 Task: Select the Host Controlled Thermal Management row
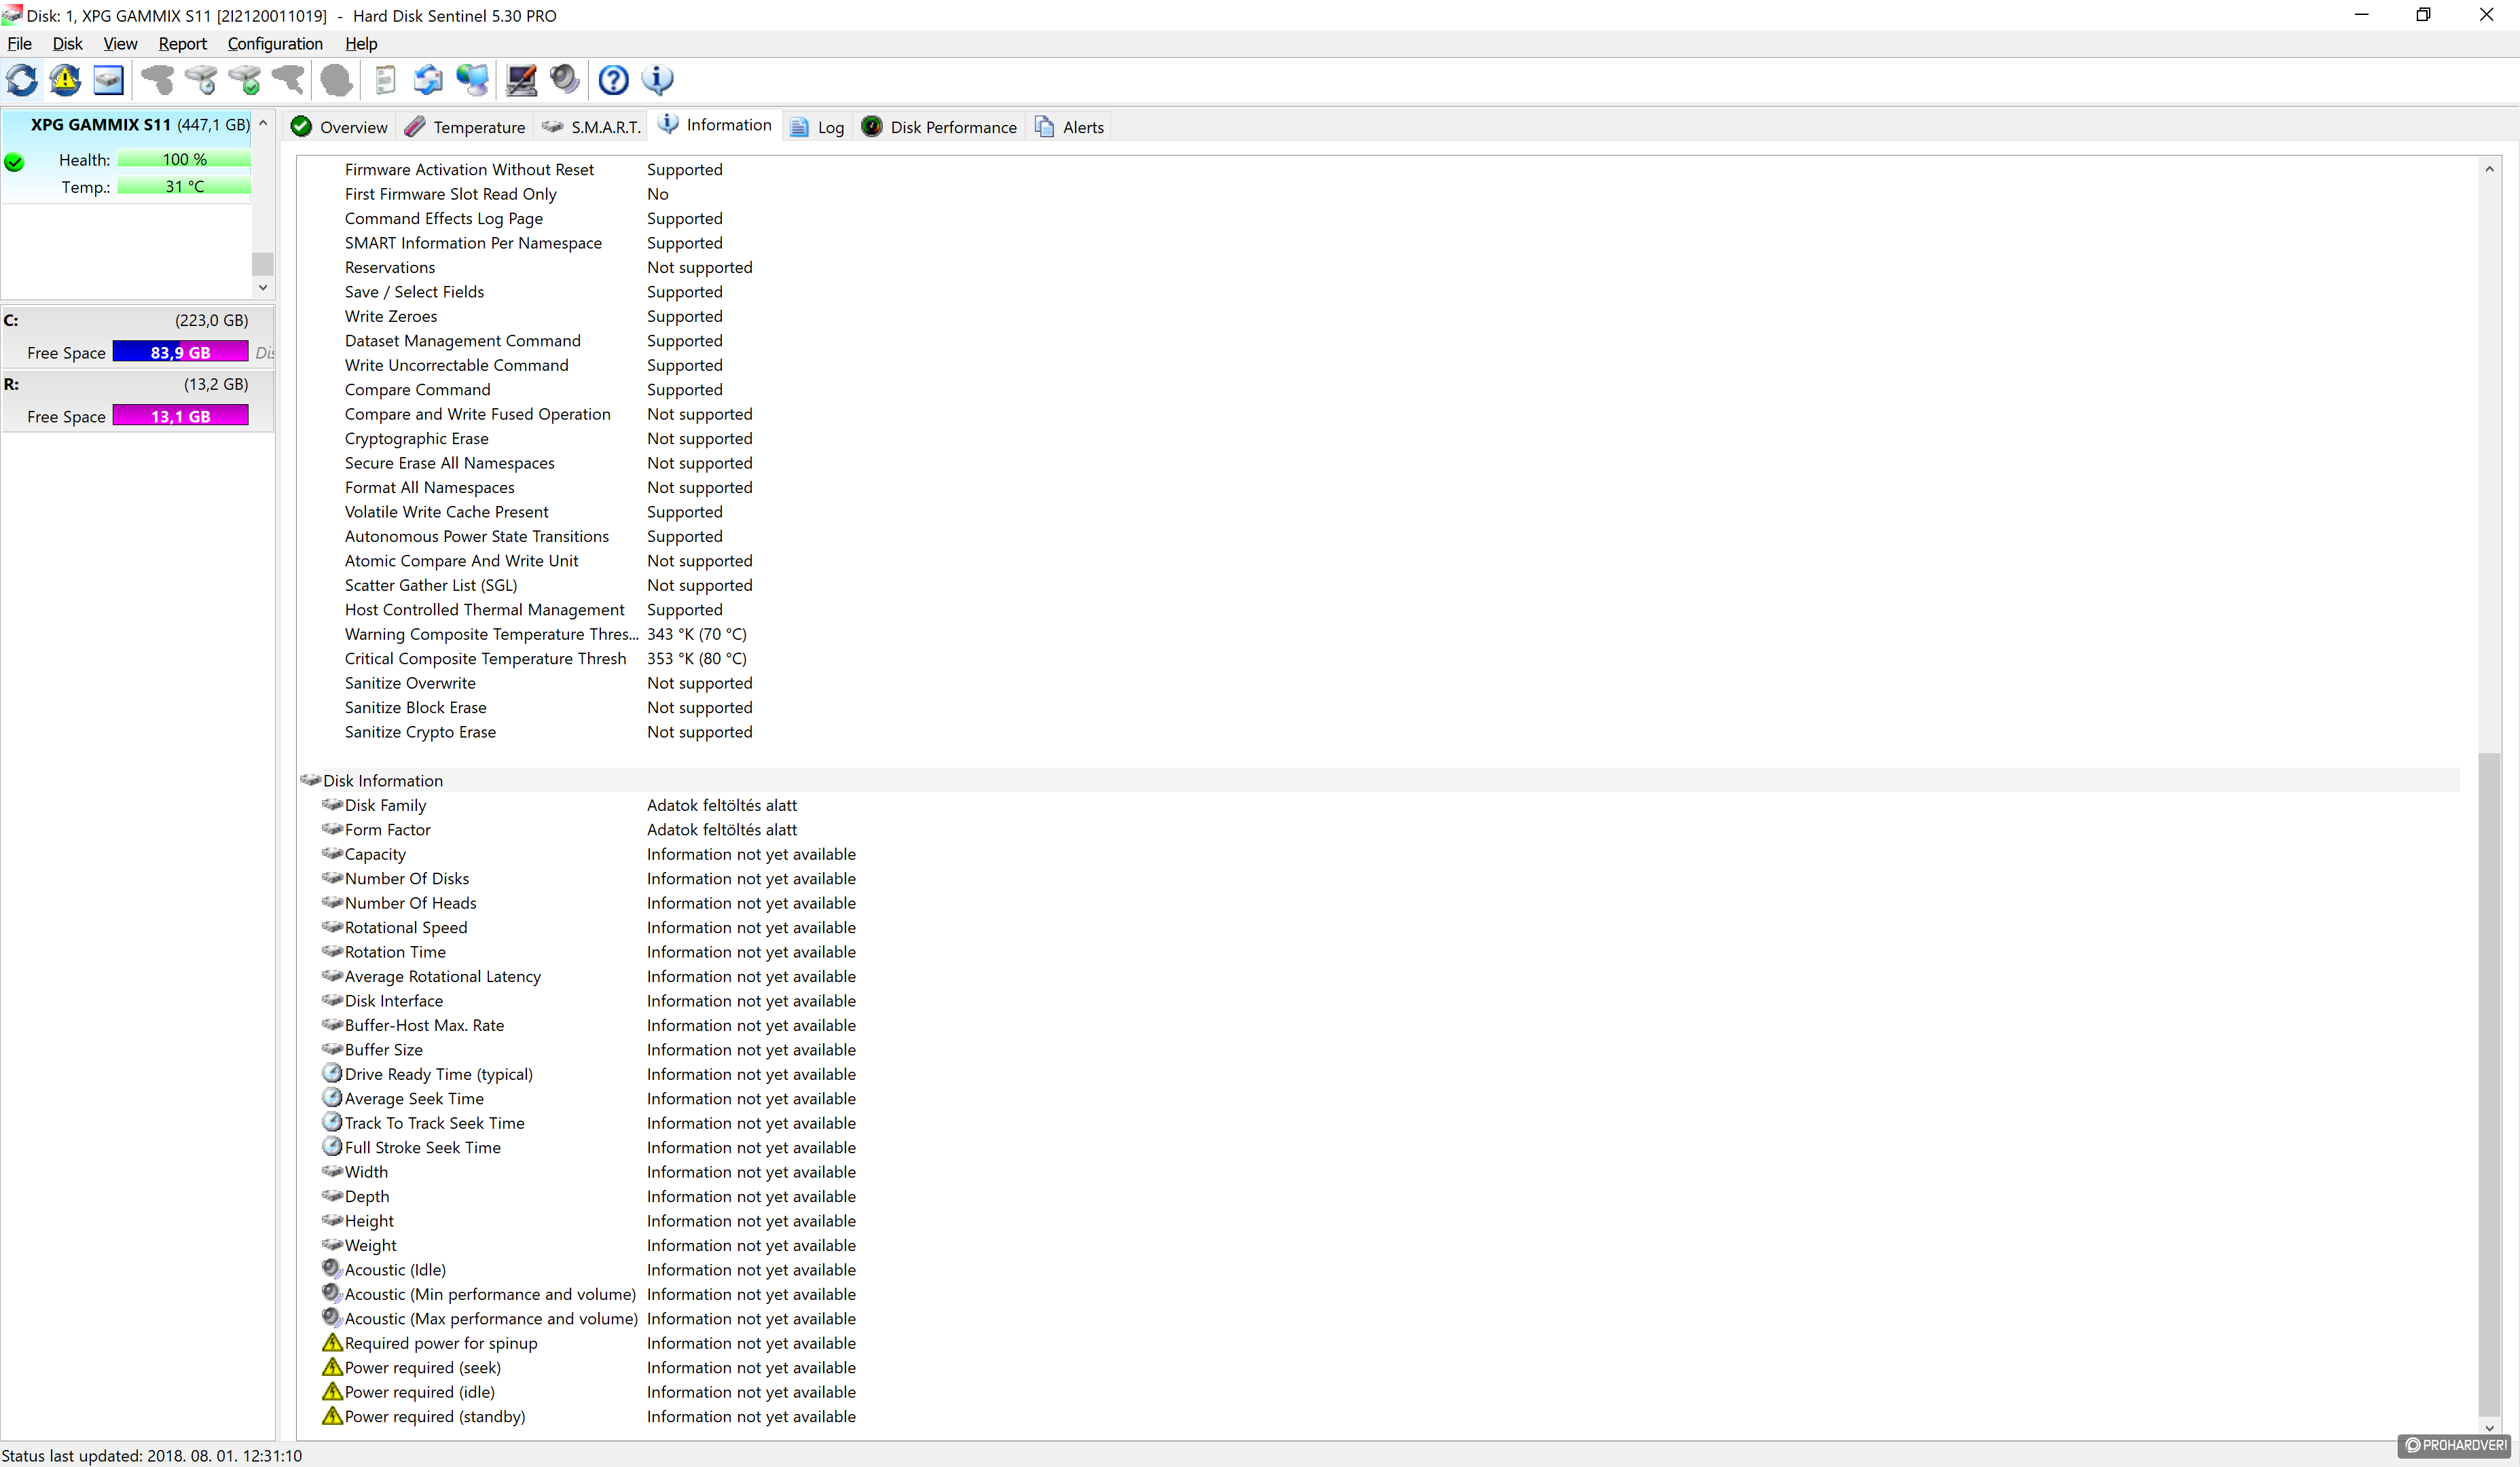pos(1380,609)
